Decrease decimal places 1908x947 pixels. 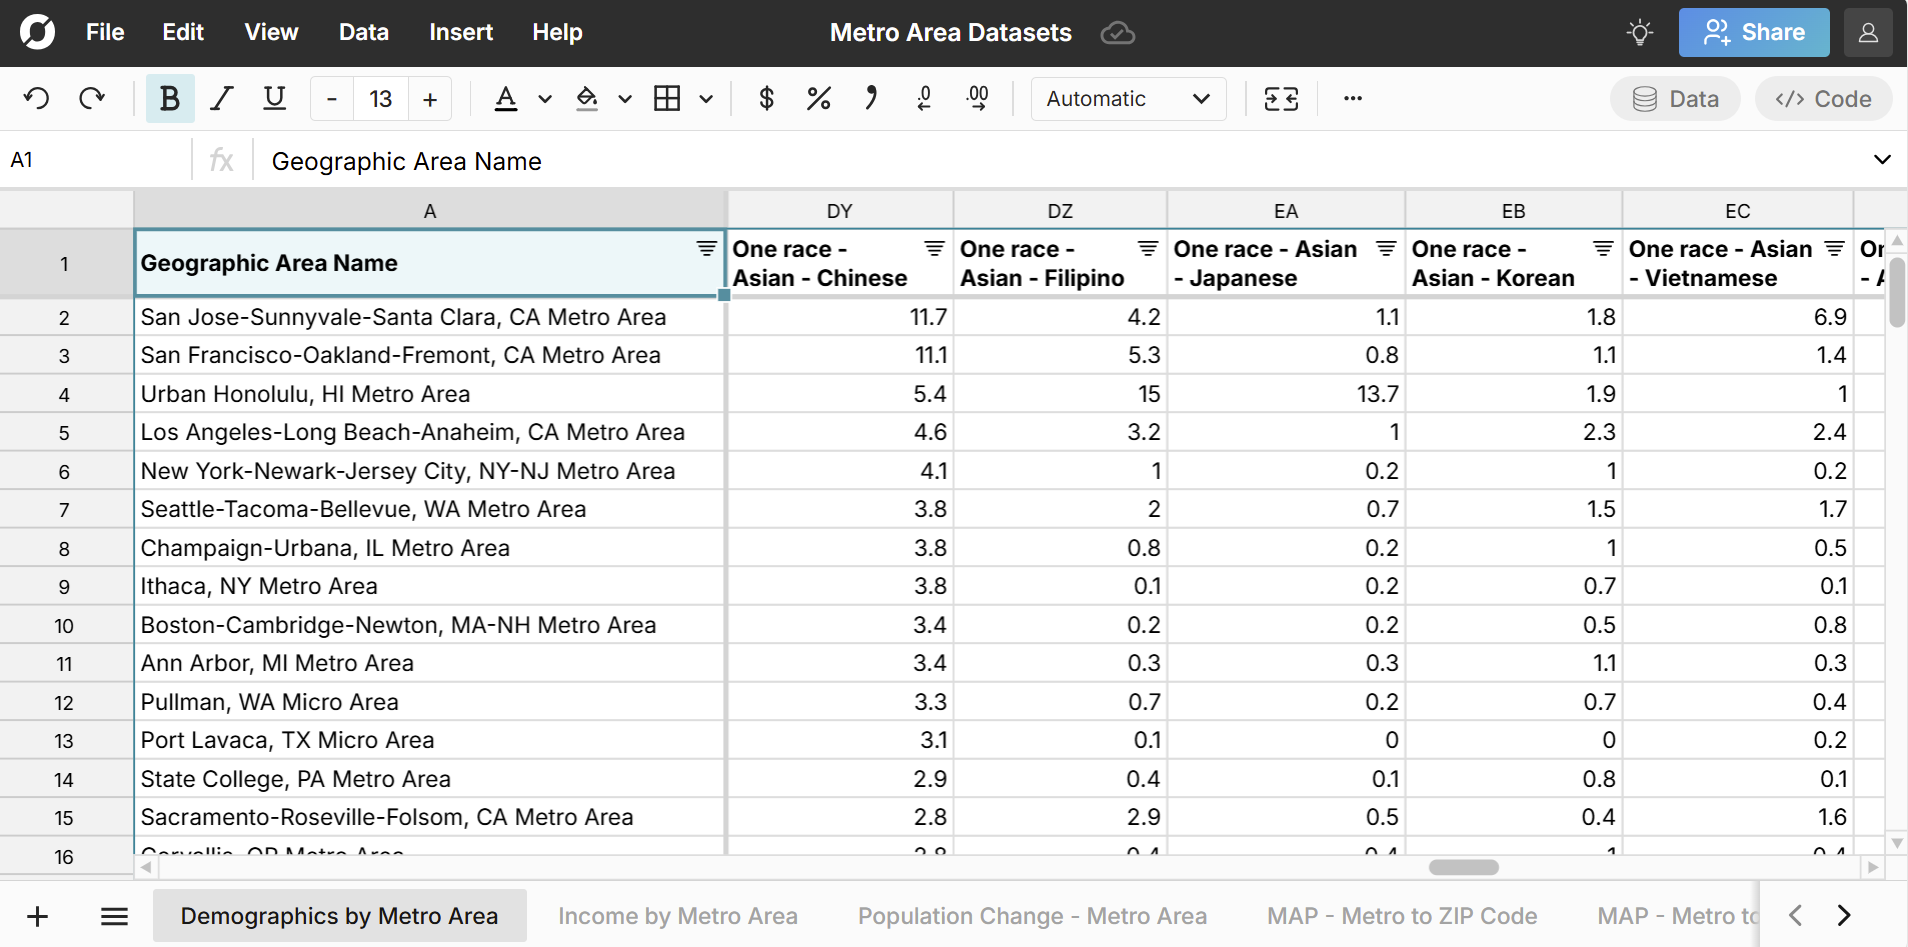[924, 98]
